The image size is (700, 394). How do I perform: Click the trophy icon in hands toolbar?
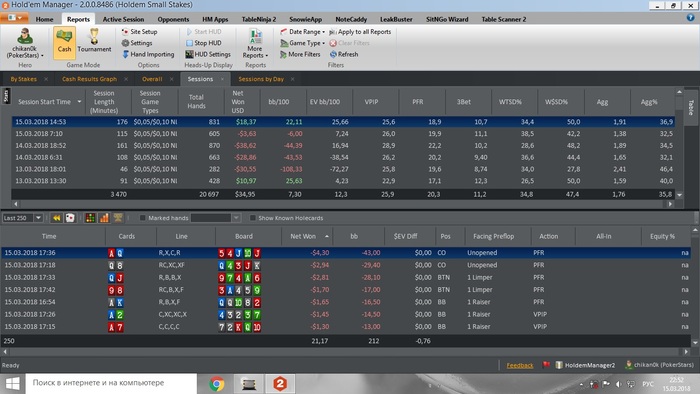118,218
